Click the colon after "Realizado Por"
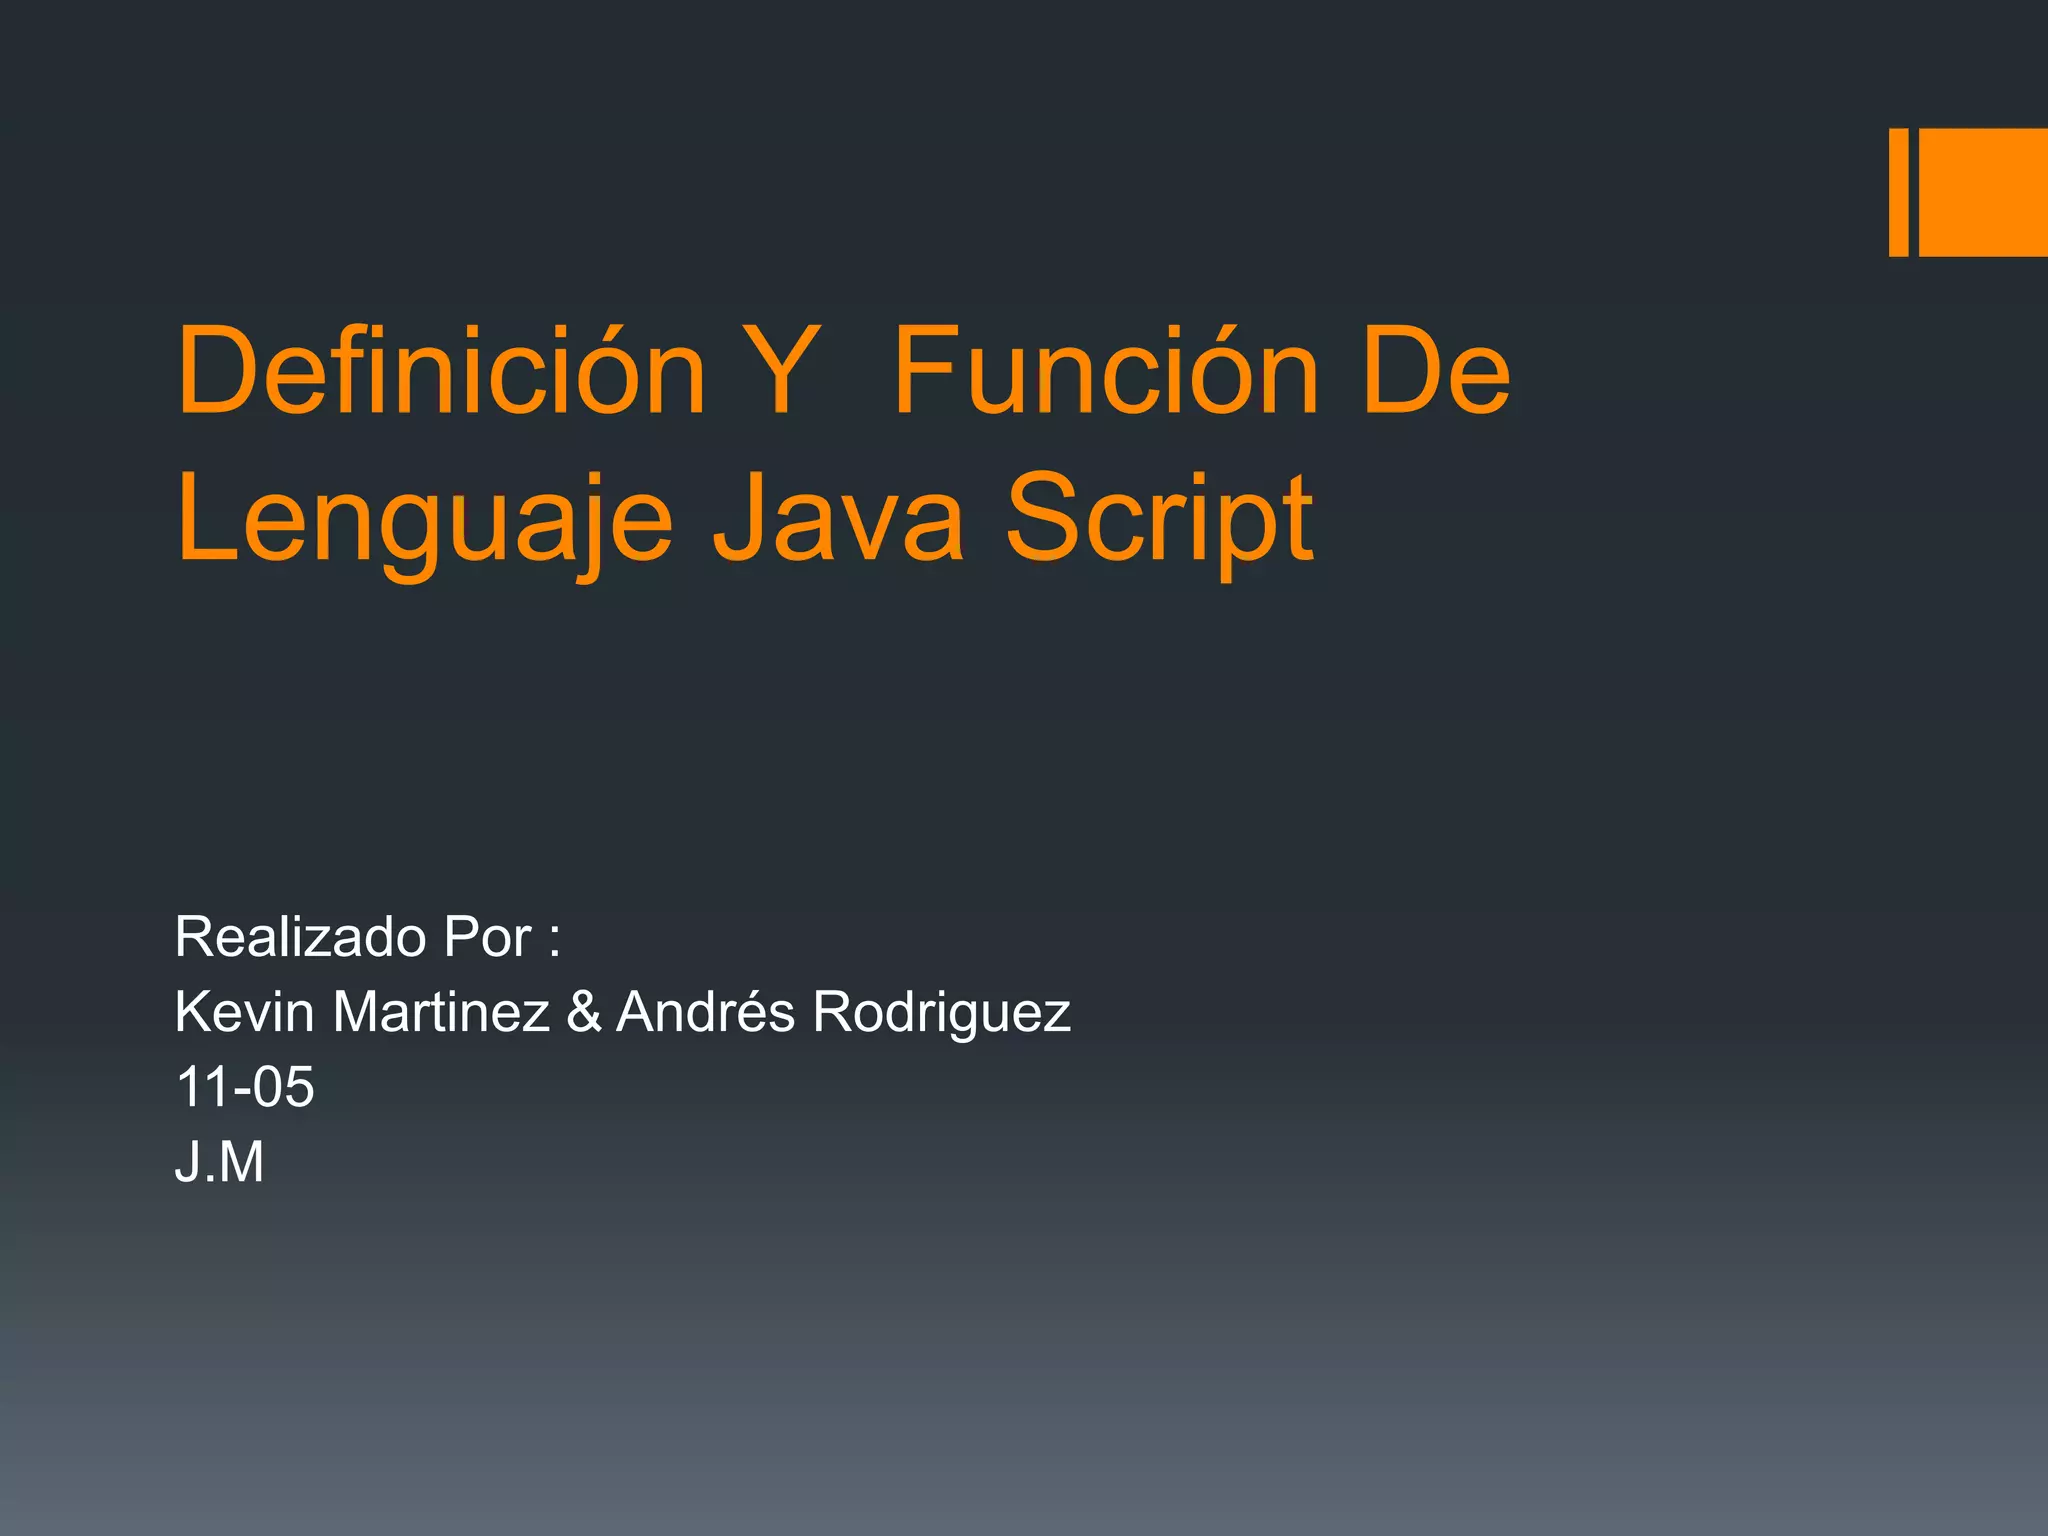This screenshot has height=1536, width=2048. coord(555,943)
